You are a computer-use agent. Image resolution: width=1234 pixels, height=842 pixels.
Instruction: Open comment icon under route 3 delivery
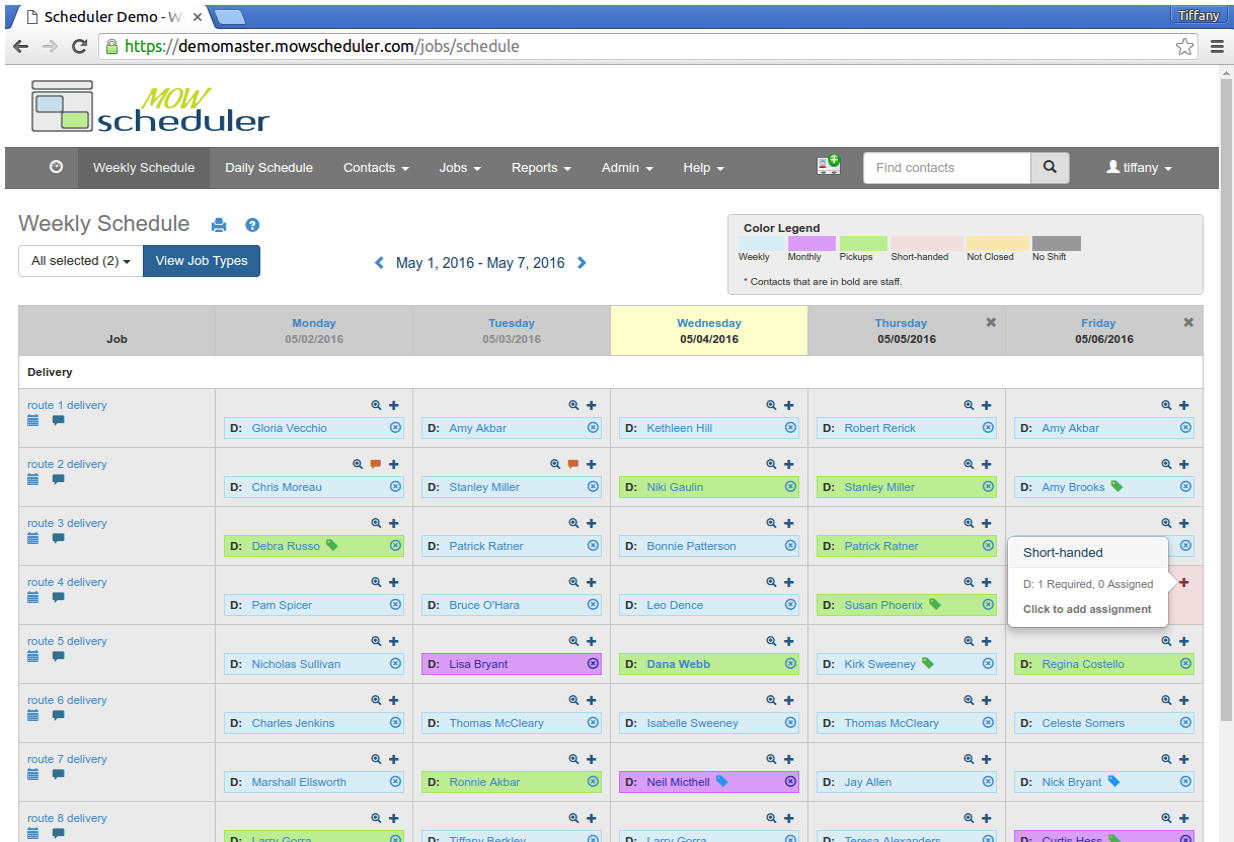(58, 539)
